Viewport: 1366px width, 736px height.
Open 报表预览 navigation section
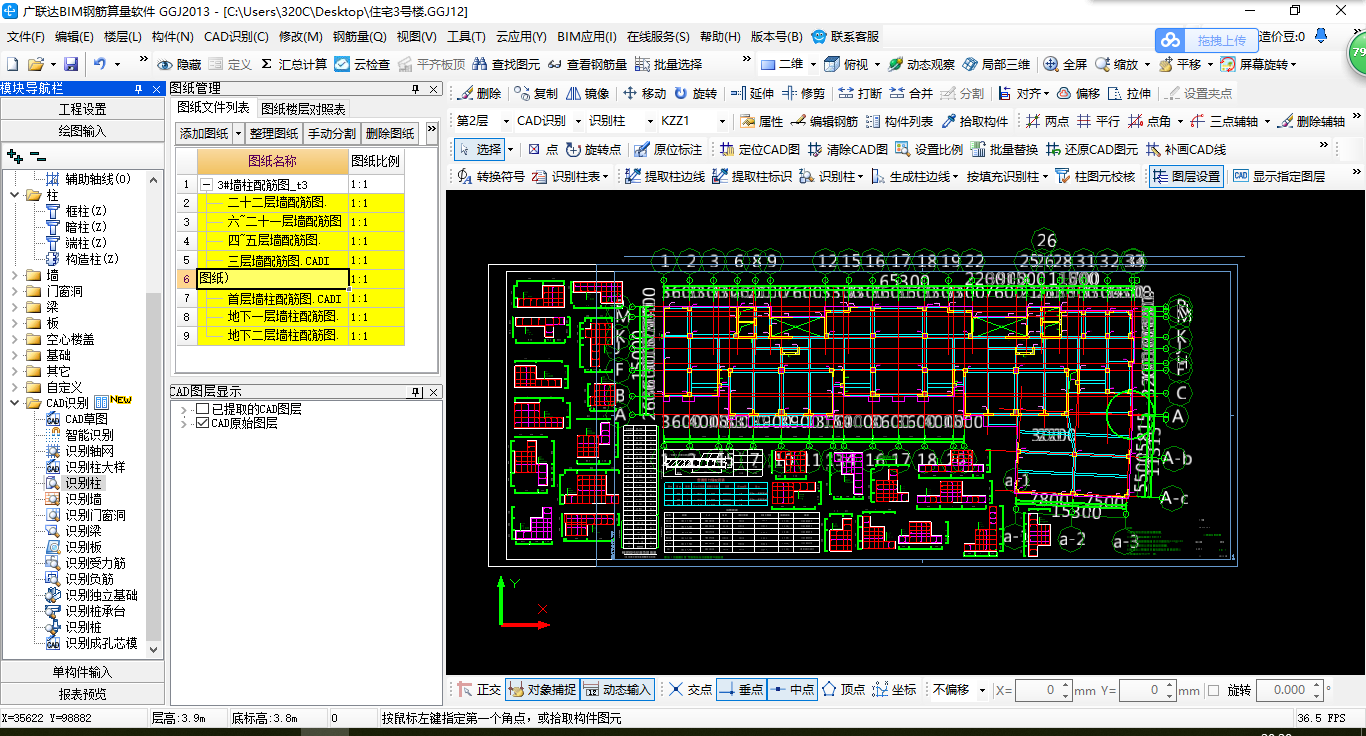82,693
